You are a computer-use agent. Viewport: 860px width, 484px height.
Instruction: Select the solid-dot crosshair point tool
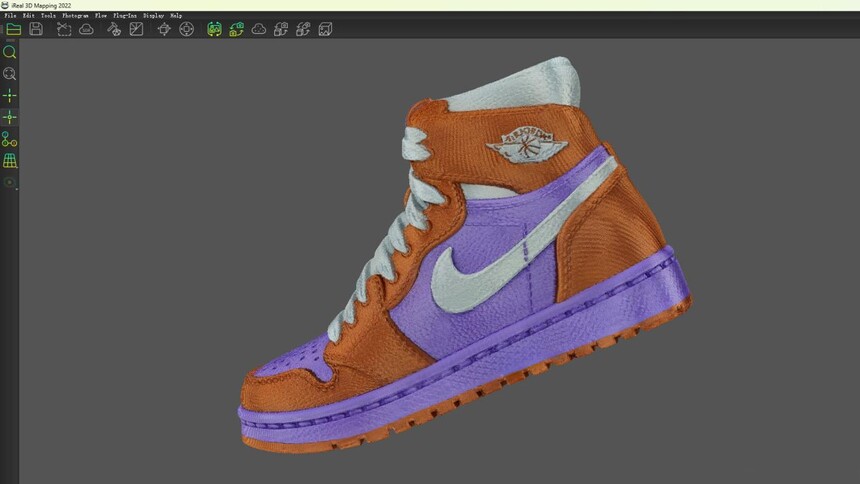[9, 95]
